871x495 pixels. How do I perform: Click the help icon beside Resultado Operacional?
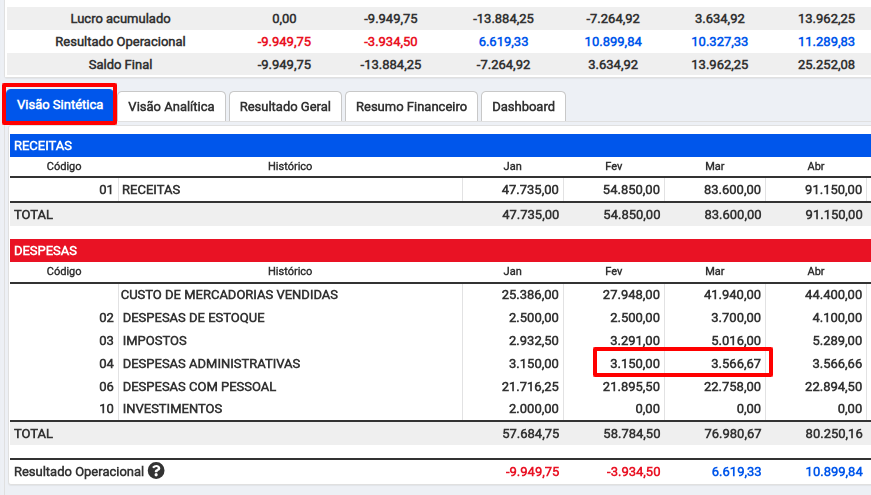(x=156, y=472)
